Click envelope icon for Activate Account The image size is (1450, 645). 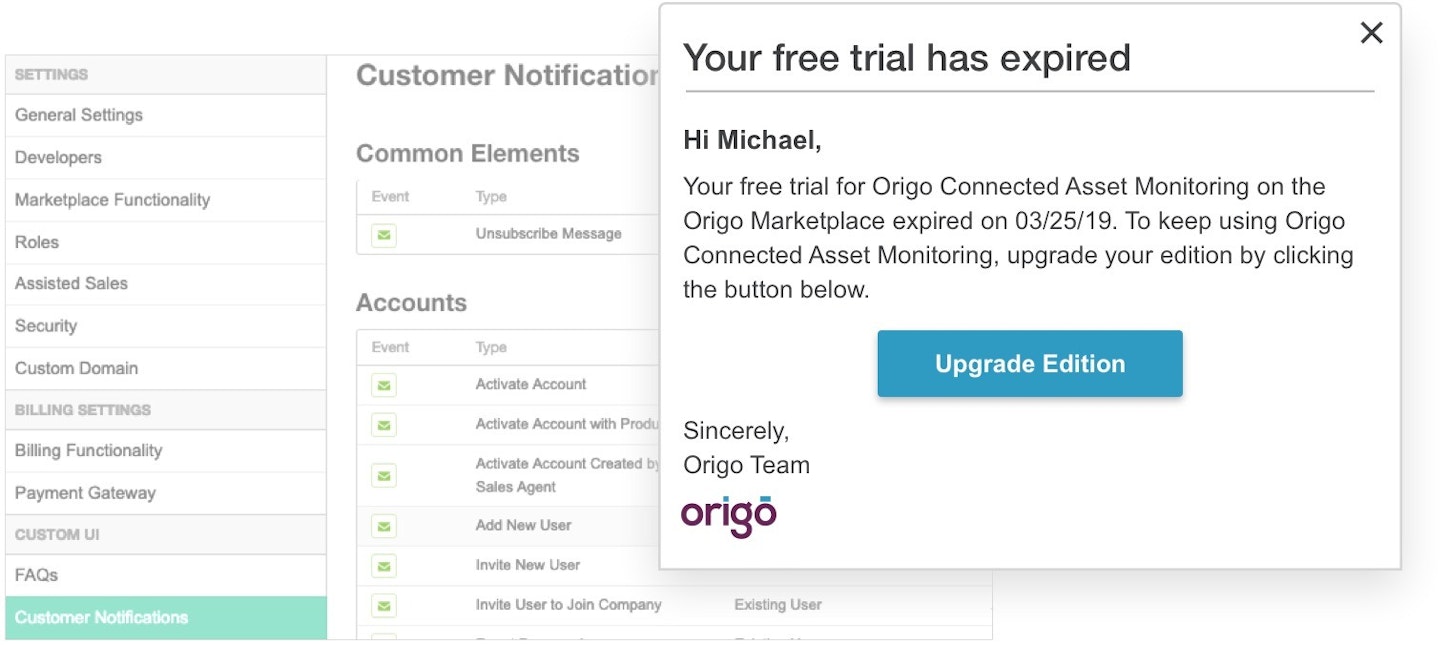pyautogui.click(x=384, y=385)
